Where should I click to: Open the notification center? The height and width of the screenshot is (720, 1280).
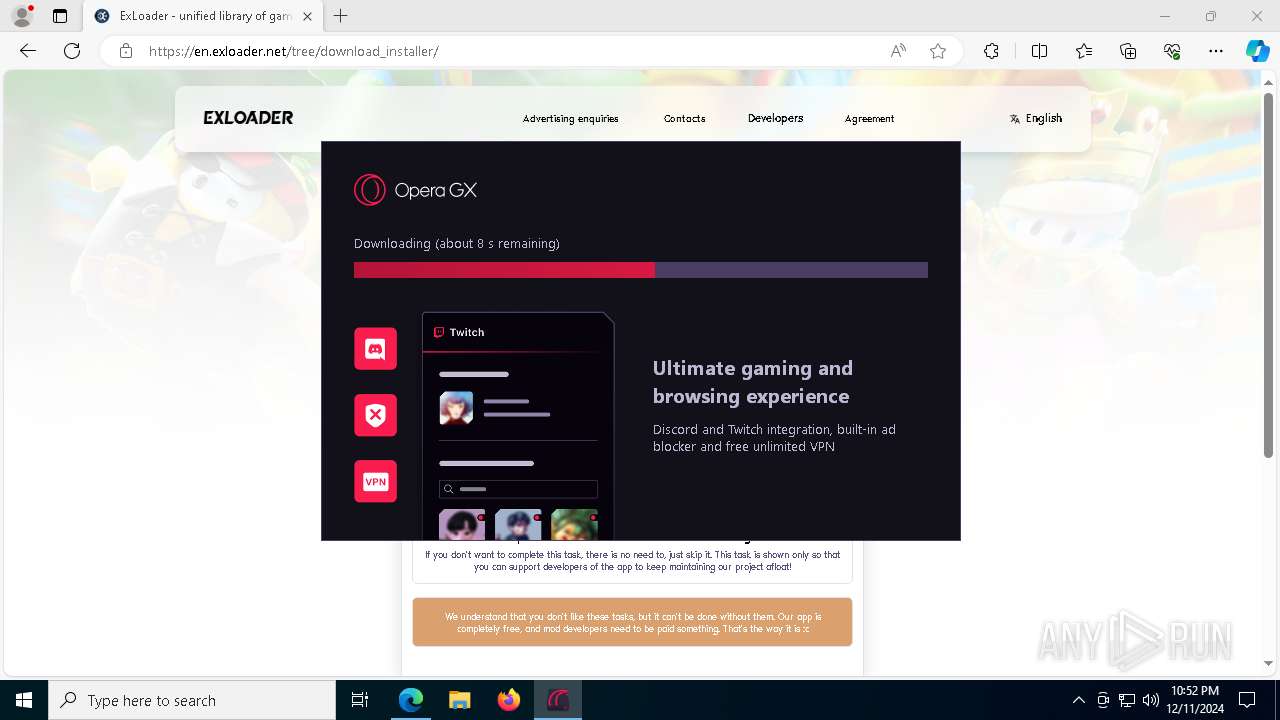coord(1247,700)
